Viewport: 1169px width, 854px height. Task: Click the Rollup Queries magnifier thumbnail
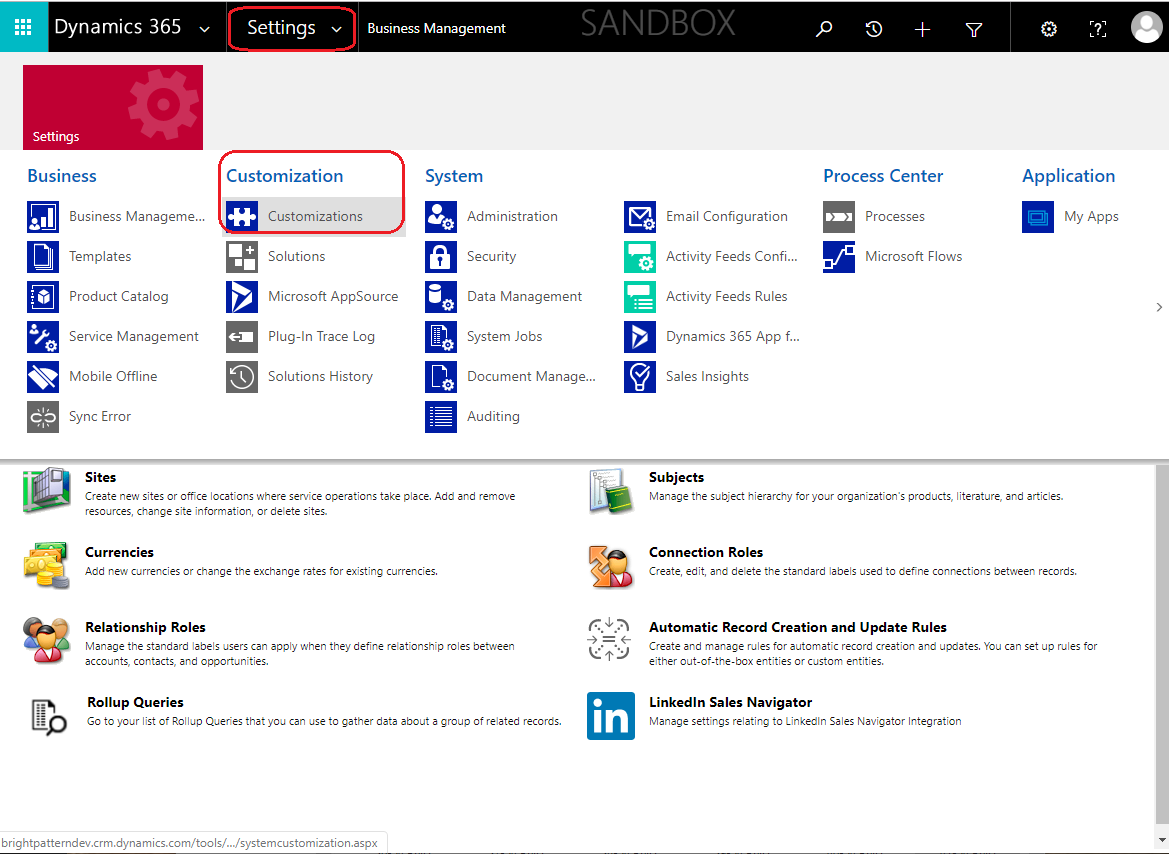click(x=48, y=717)
